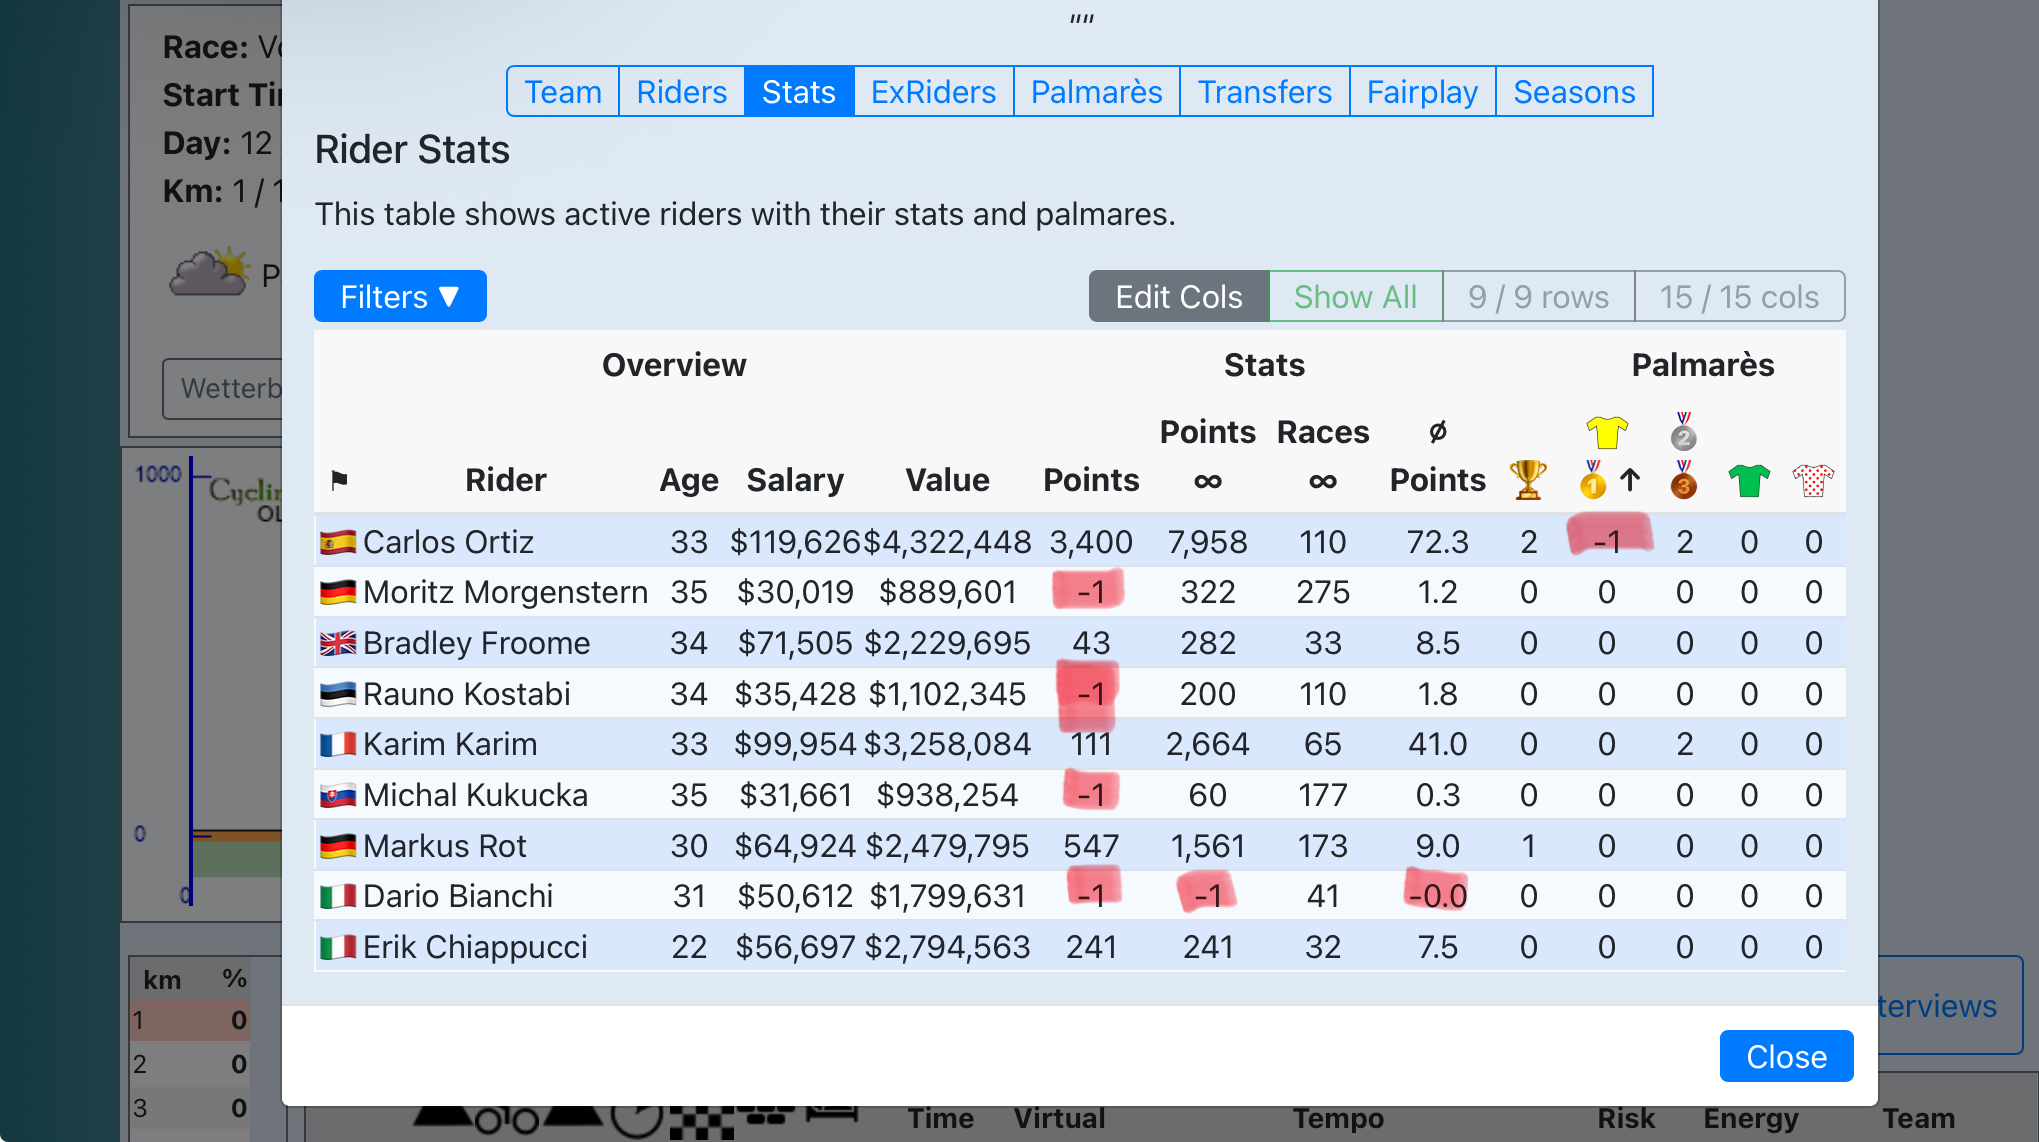Select the Erik Chiappucci rider row

click(475, 947)
